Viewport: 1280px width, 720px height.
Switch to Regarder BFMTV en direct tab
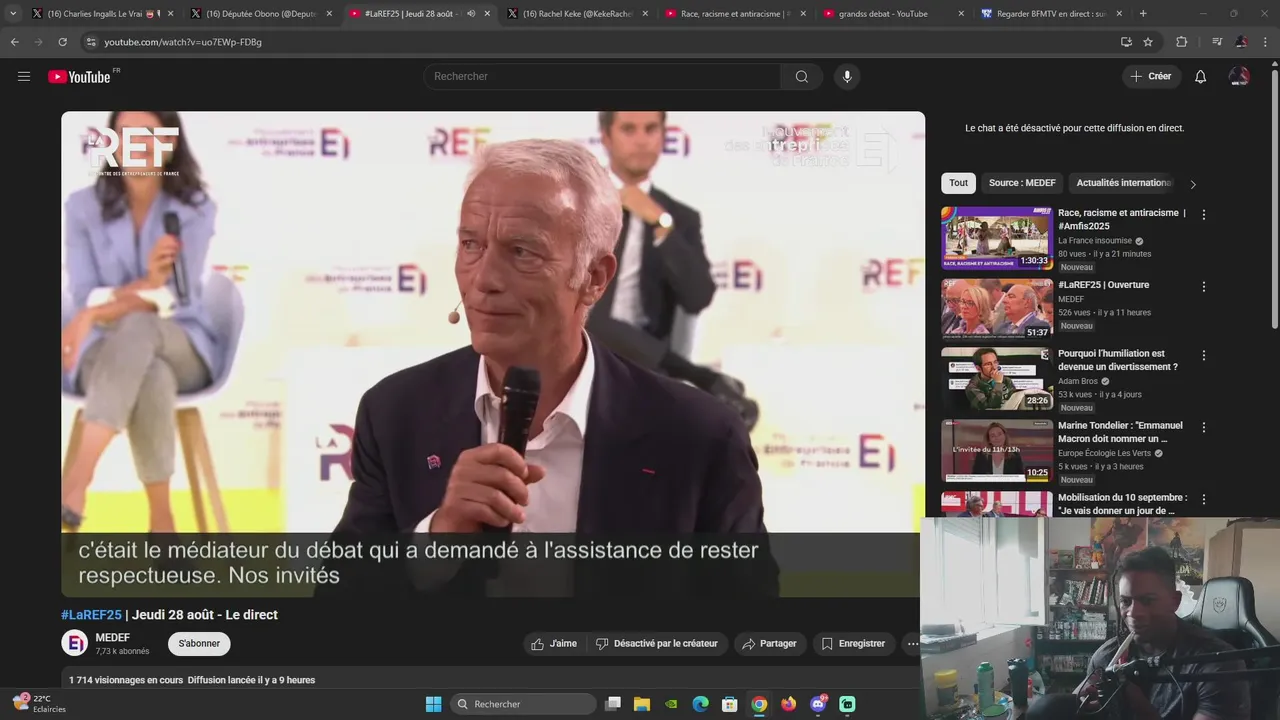pos(1052,14)
